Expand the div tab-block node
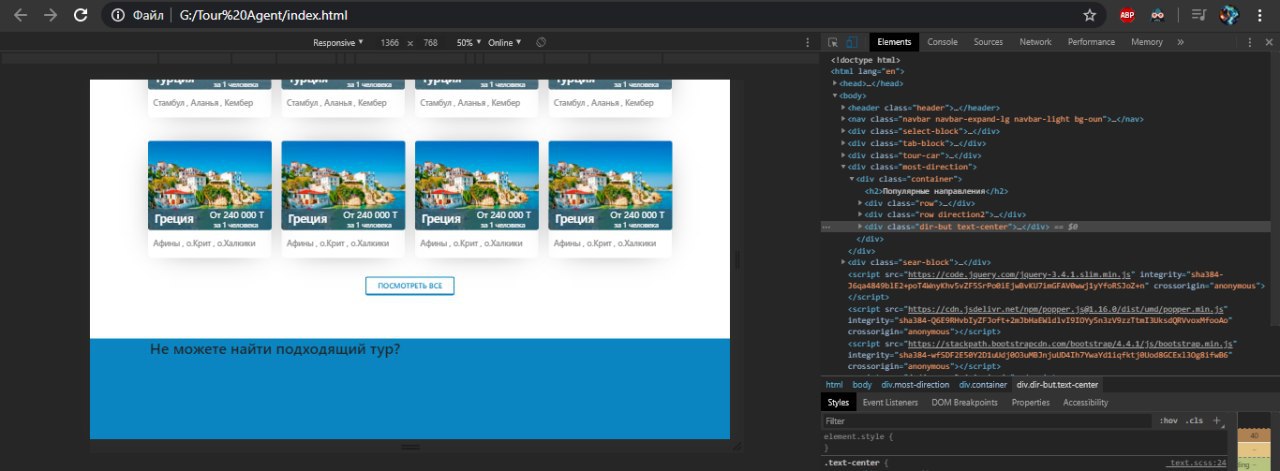The width and height of the screenshot is (1280, 471). click(843, 143)
